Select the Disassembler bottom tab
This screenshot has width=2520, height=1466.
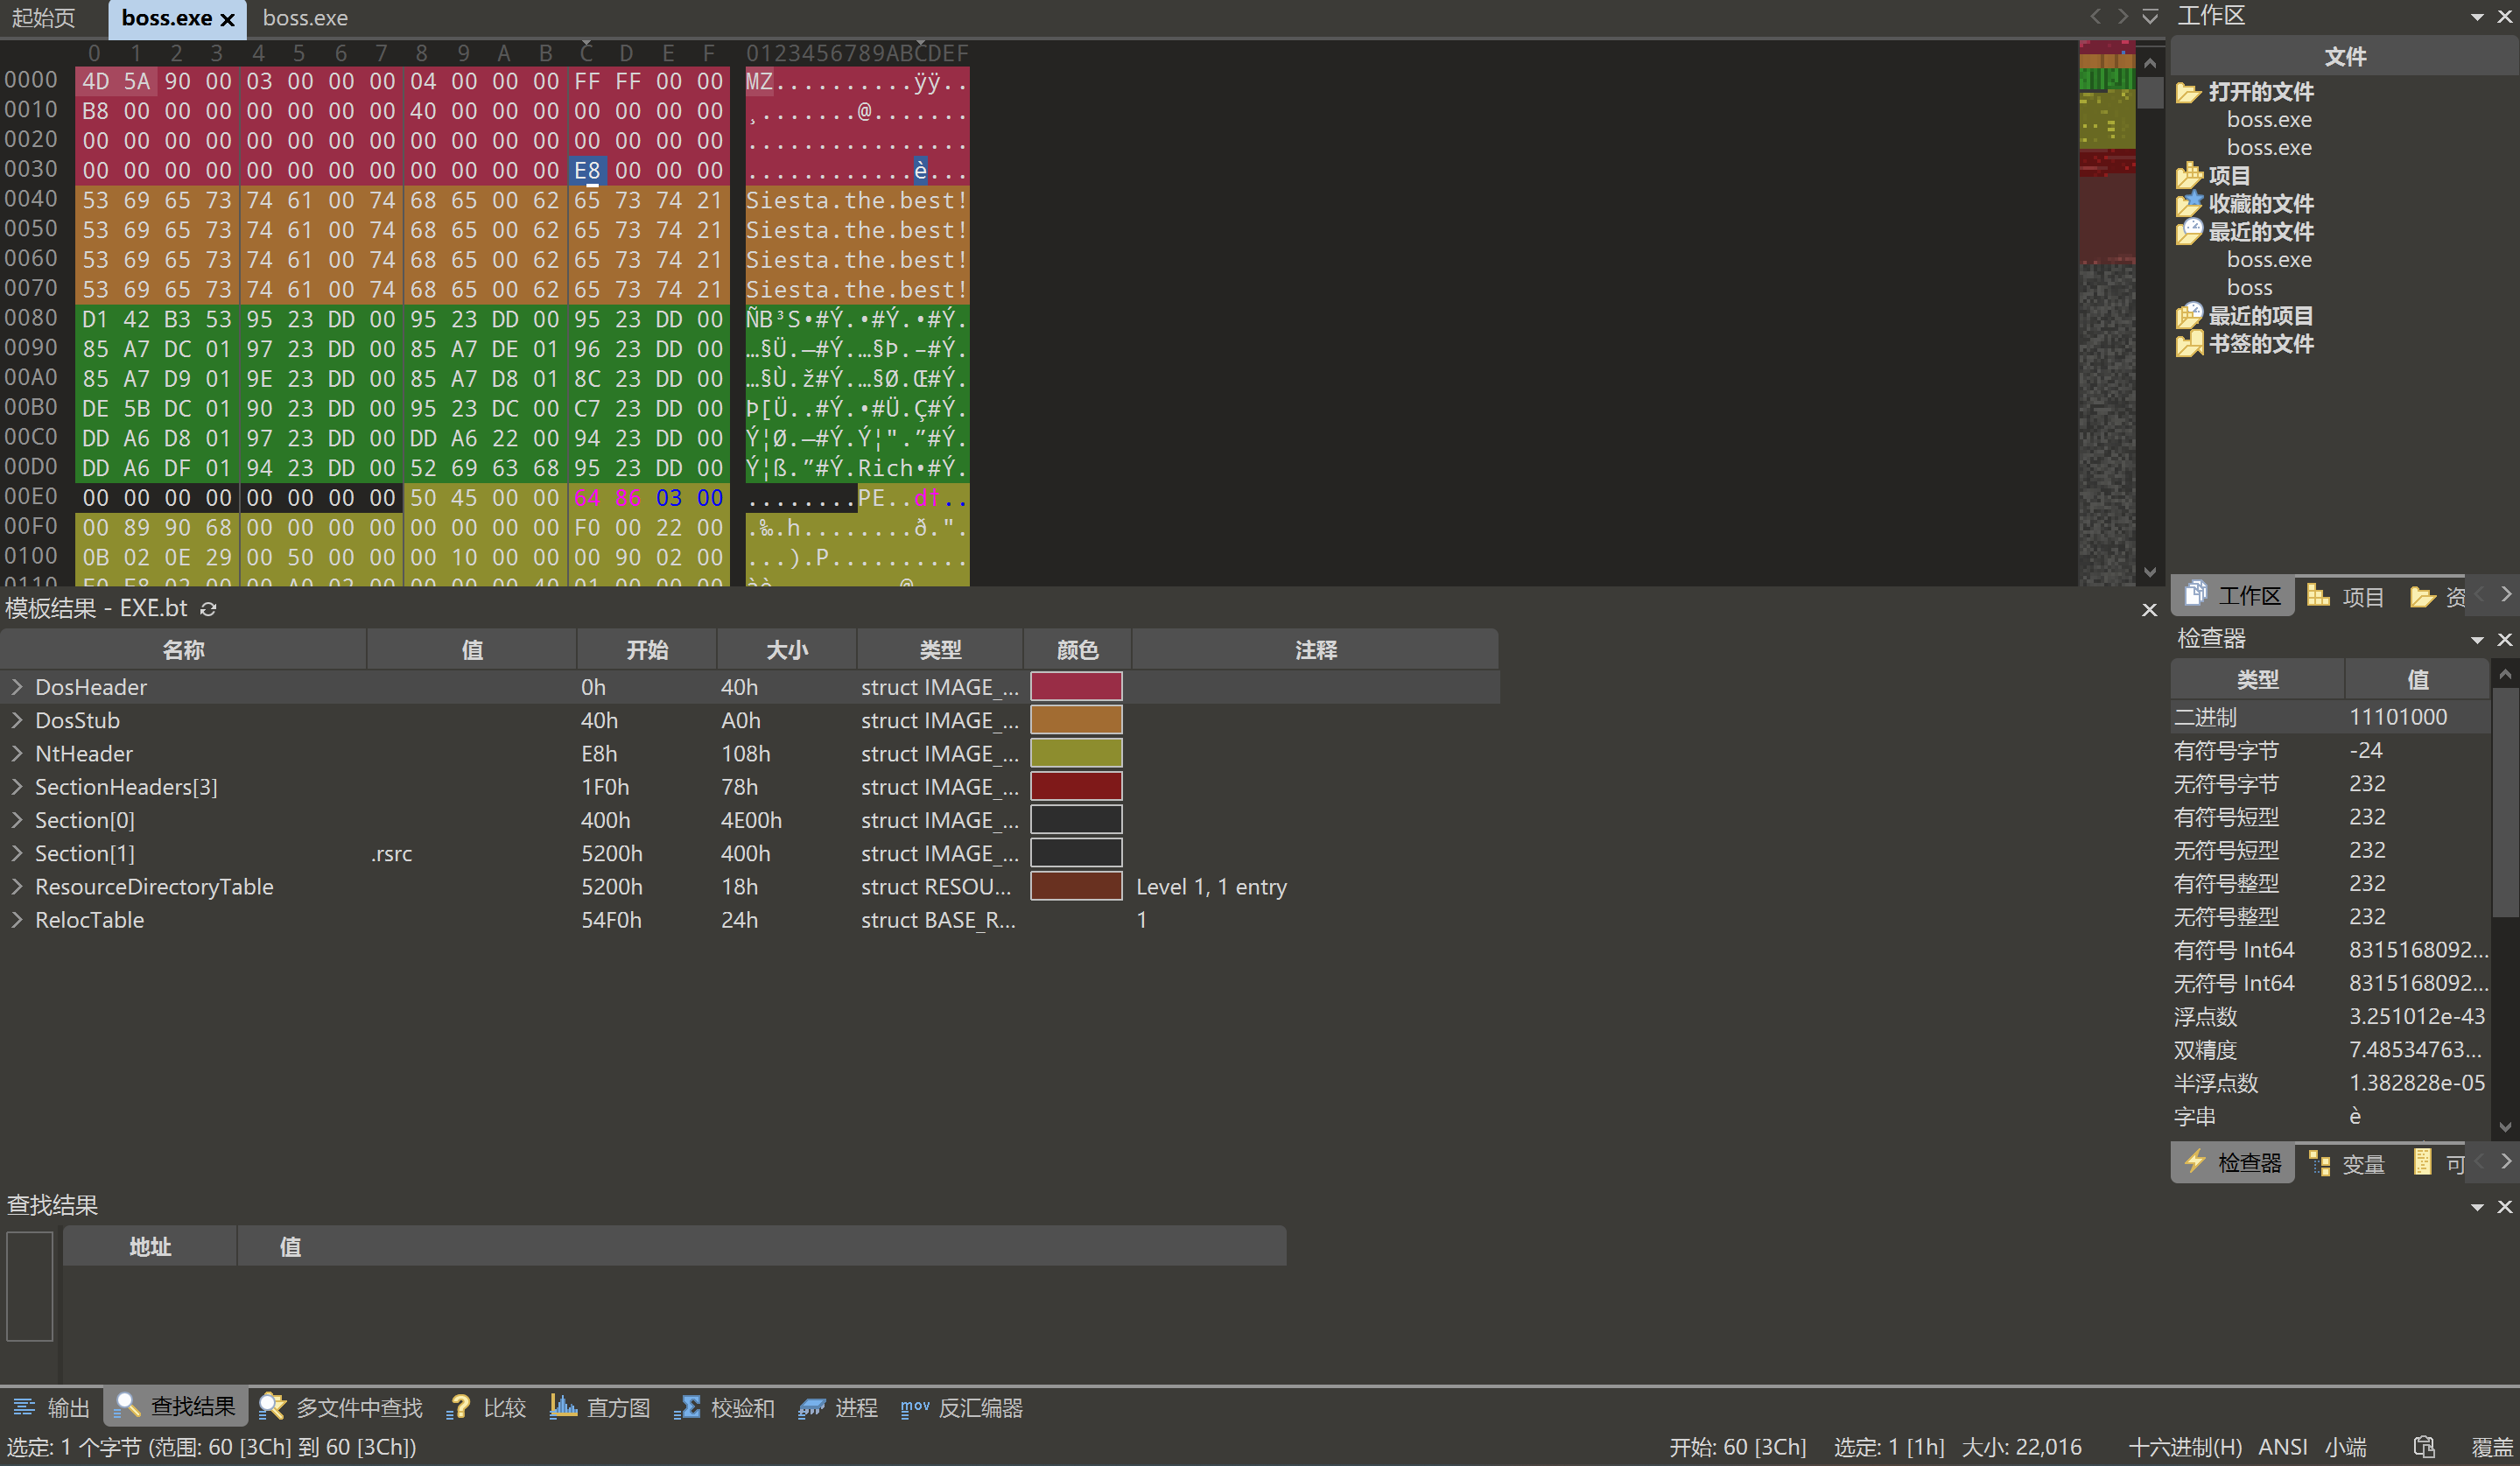(x=962, y=1407)
